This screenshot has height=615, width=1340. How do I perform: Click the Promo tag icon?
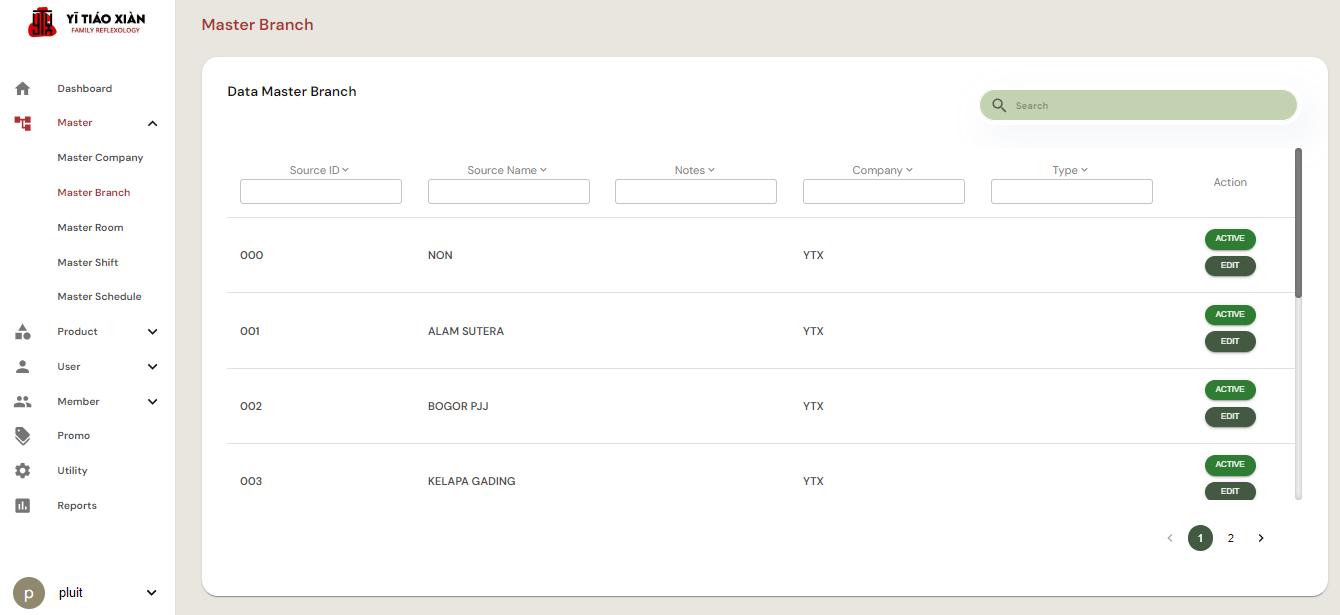pyautogui.click(x=23, y=436)
